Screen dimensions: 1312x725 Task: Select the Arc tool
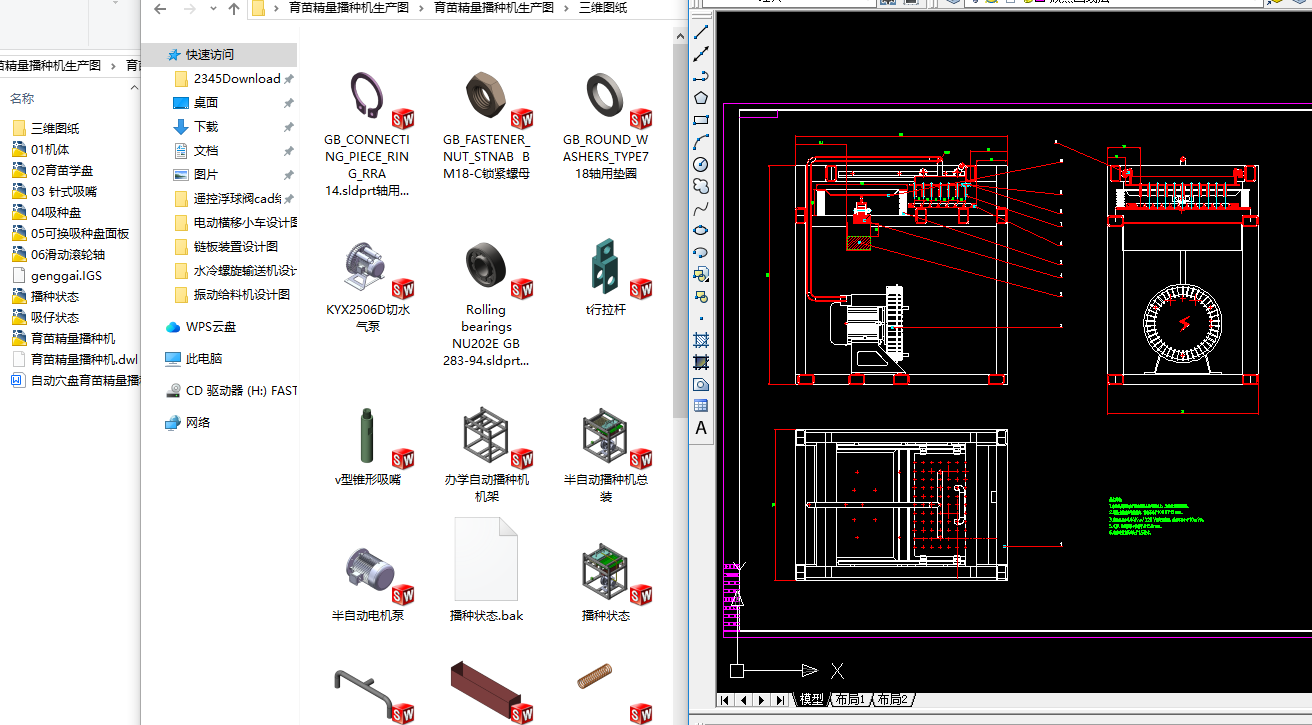pos(701,142)
